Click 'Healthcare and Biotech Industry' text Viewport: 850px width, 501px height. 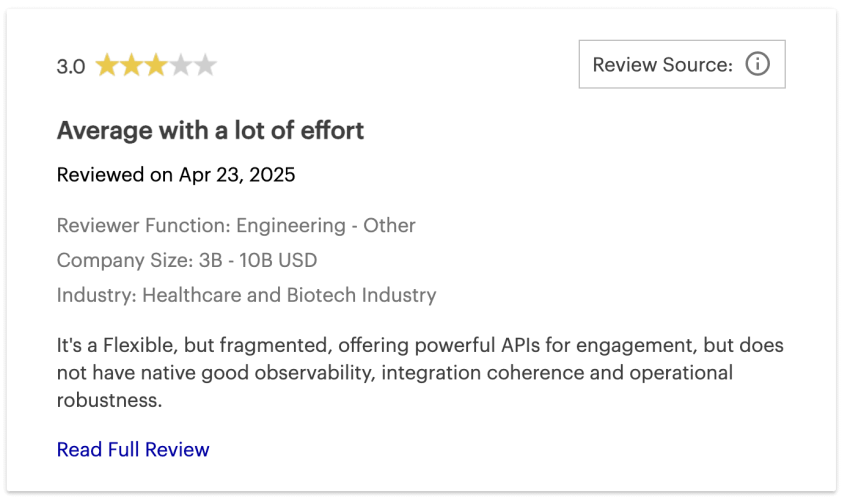[x=289, y=295]
